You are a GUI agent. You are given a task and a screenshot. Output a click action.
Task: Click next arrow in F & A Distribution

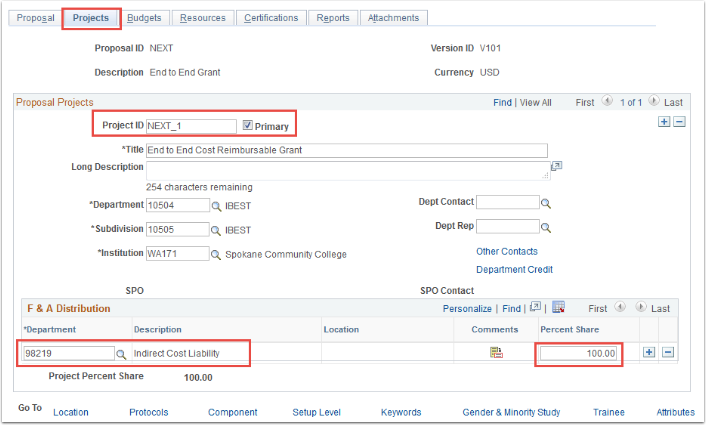(641, 307)
